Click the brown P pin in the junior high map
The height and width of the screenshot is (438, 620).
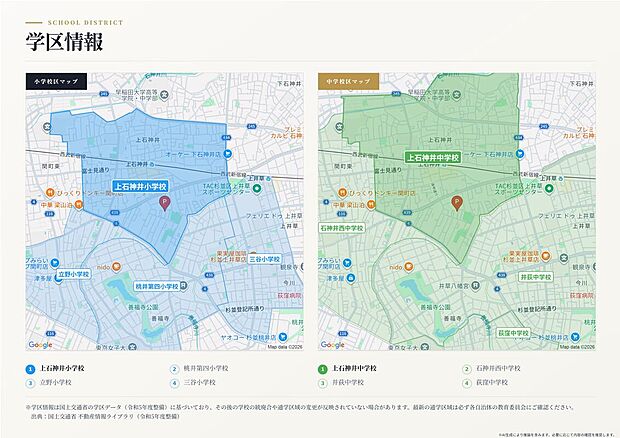click(x=457, y=203)
